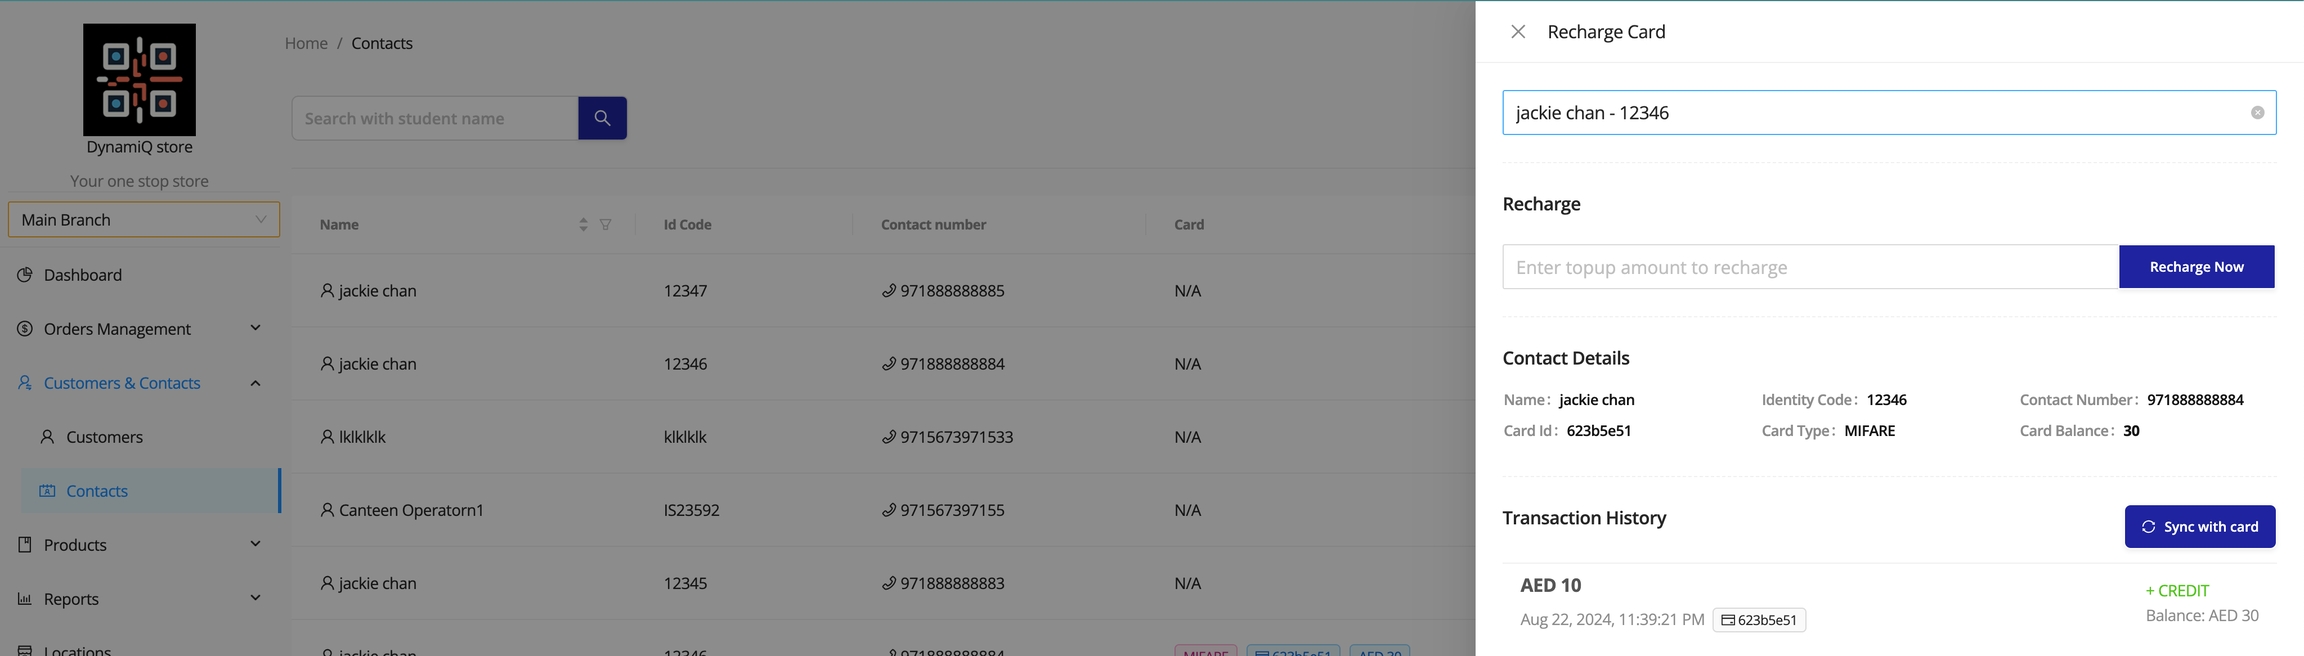Click the DynamiQ store logo

139,80
